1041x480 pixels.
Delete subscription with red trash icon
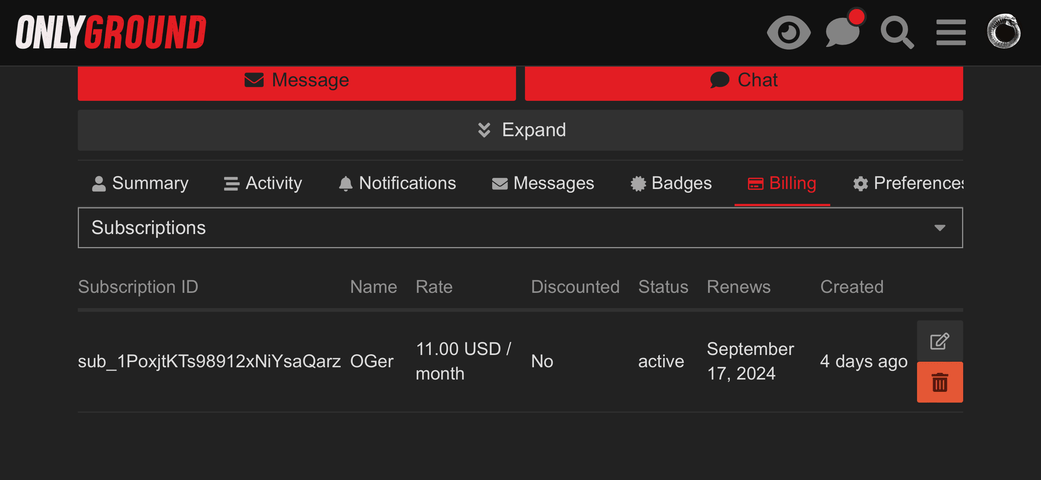[939, 382]
